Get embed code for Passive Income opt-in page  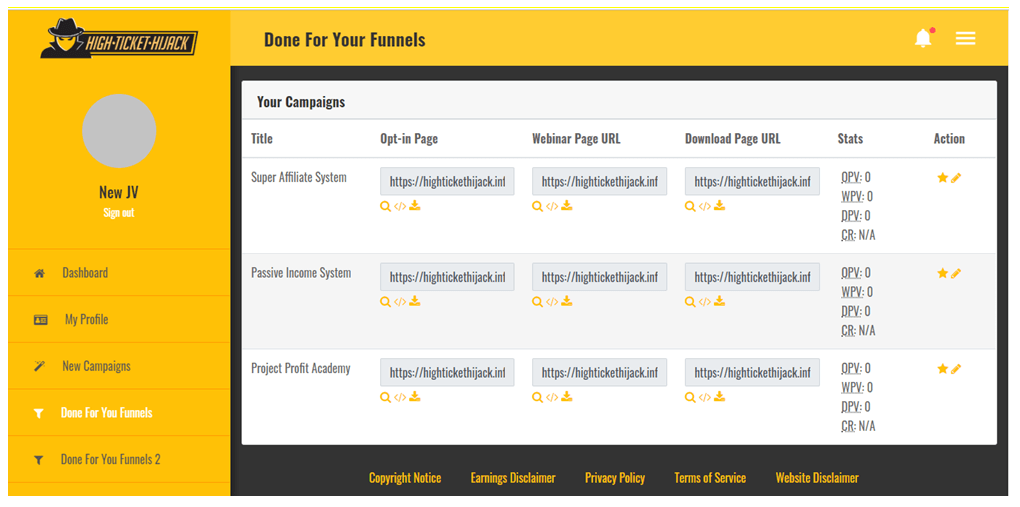point(400,302)
